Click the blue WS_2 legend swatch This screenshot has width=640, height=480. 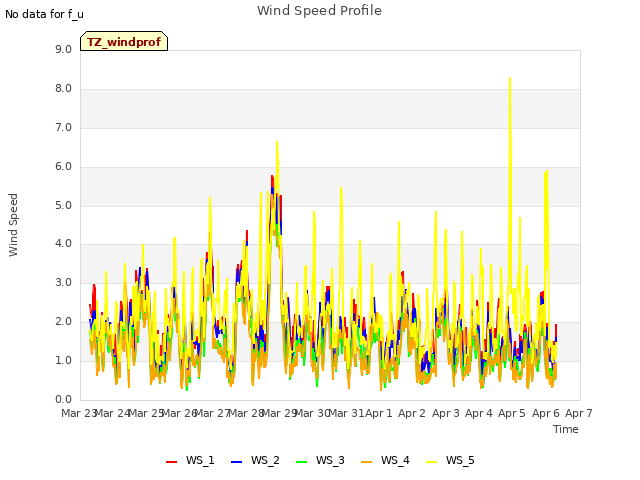click(237, 462)
